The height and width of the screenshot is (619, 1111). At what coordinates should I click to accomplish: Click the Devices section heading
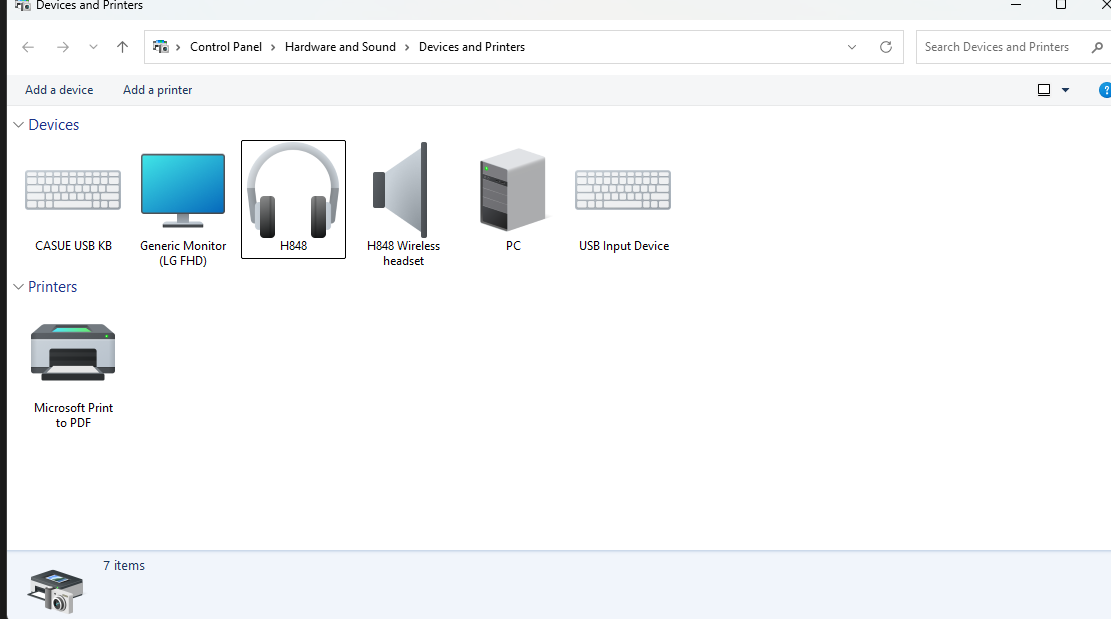click(x=54, y=125)
